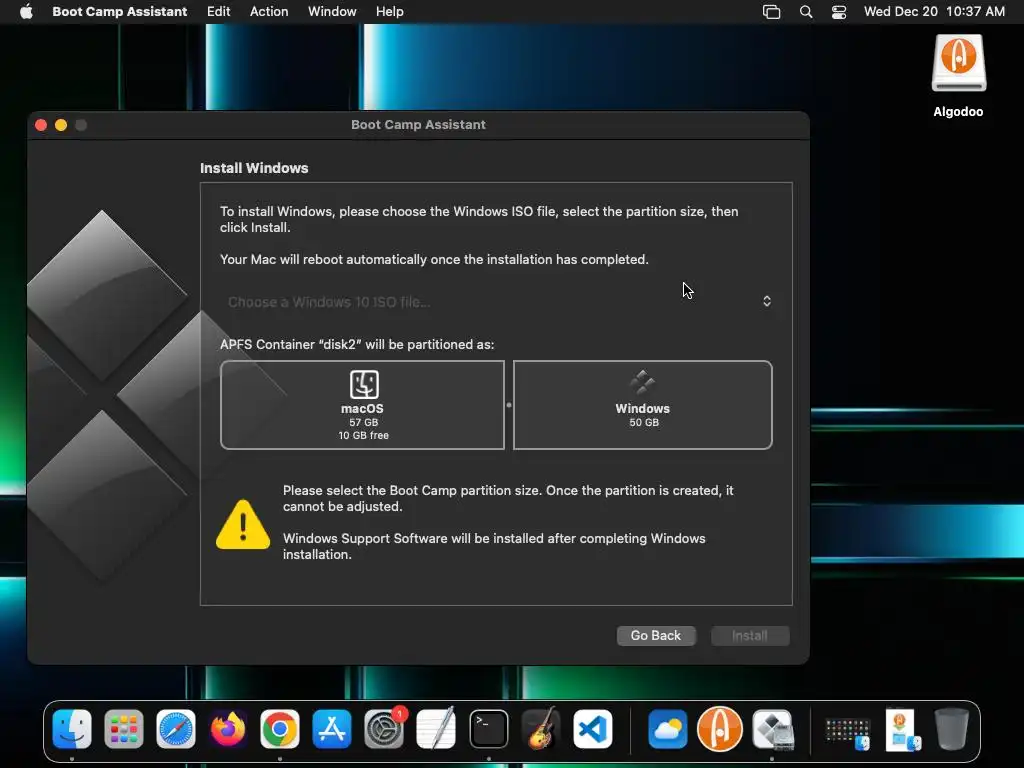Open Spotlight search in the menu bar
Screen dimensions: 1024x768
pyautogui.click(x=806, y=12)
